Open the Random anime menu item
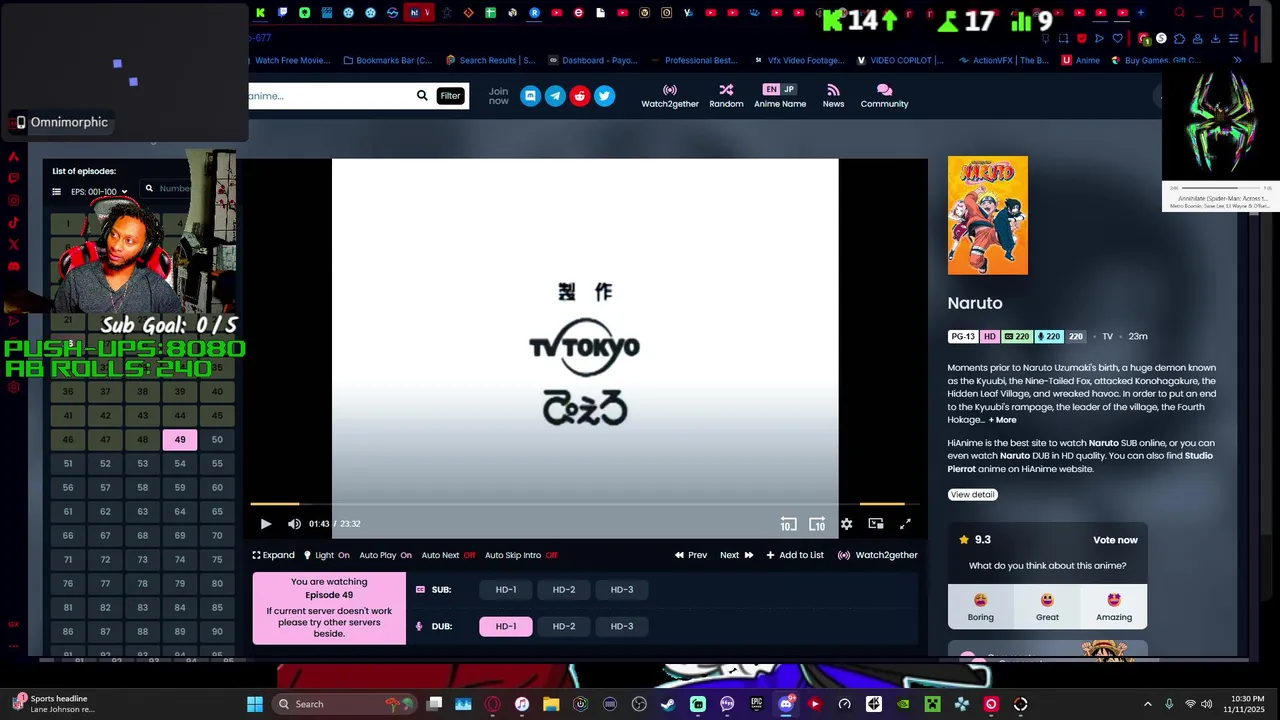Viewport: 1280px width, 720px height. 726,96
